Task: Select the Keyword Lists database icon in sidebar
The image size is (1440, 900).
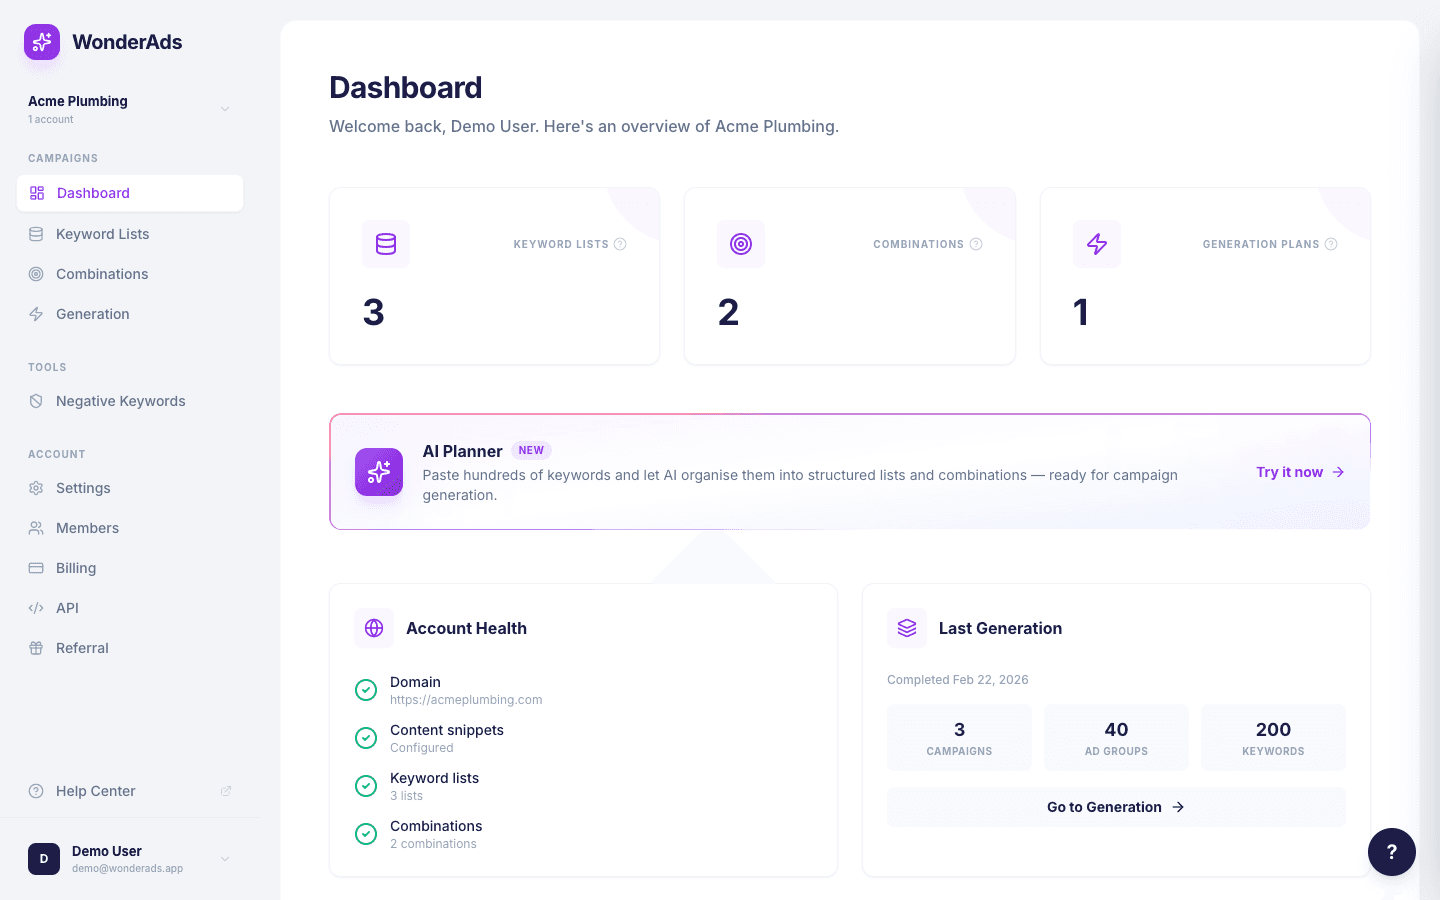Action: [x=36, y=233]
